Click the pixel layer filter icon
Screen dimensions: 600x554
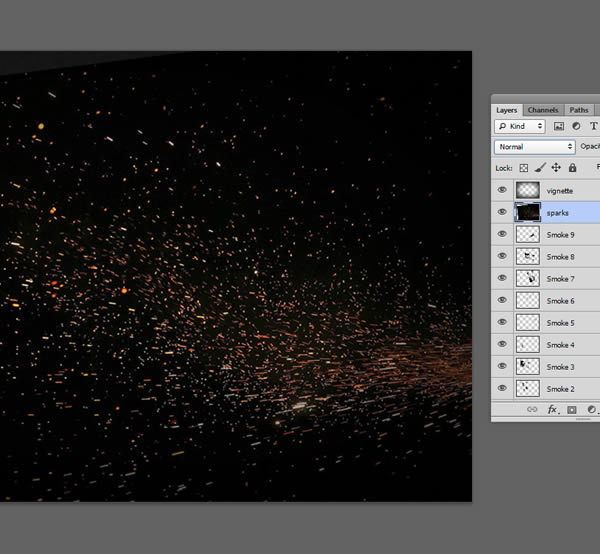point(559,126)
